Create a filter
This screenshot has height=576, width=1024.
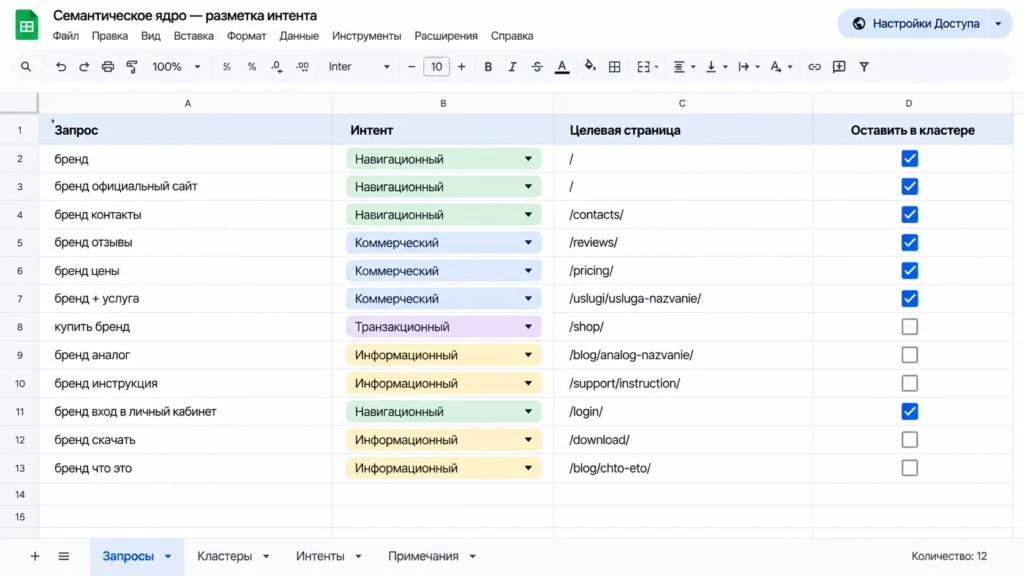click(864, 67)
